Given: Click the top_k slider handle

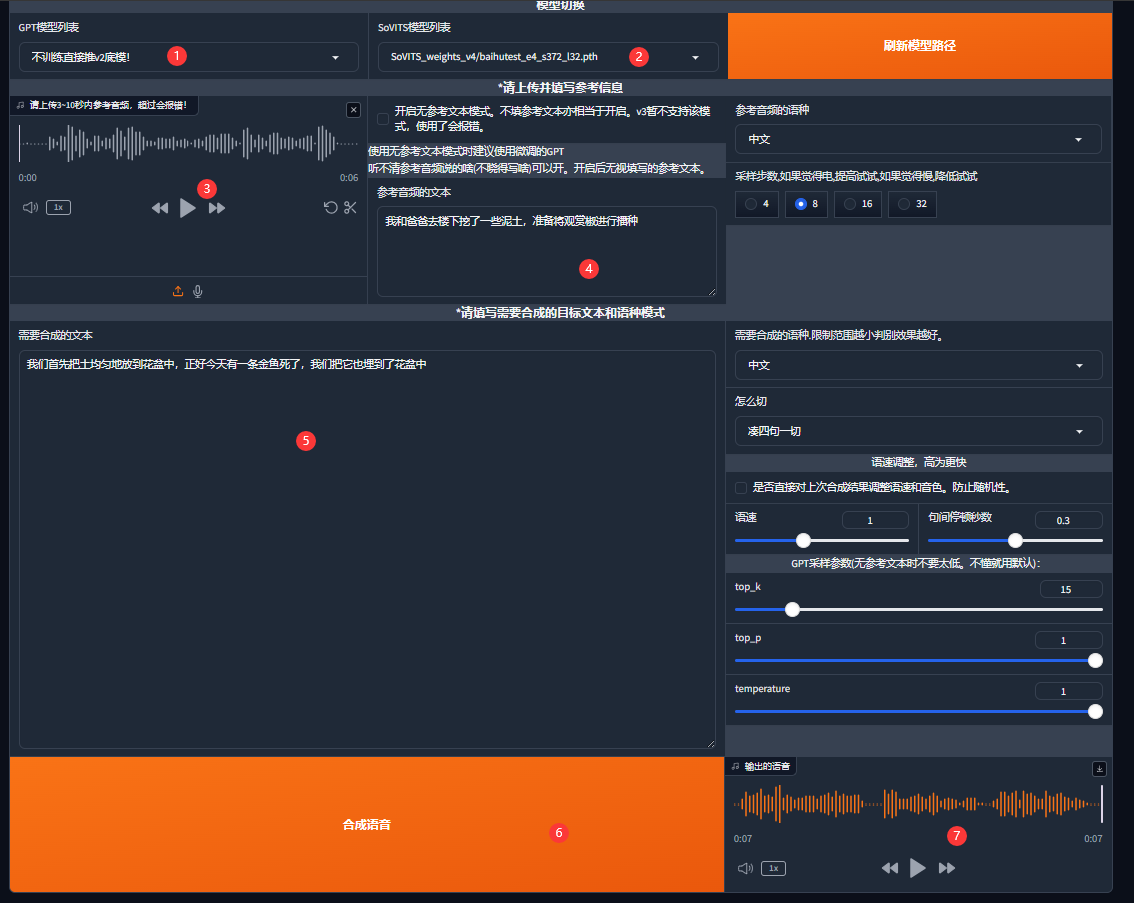Looking at the screenshot, I should (x=793, y=609).
